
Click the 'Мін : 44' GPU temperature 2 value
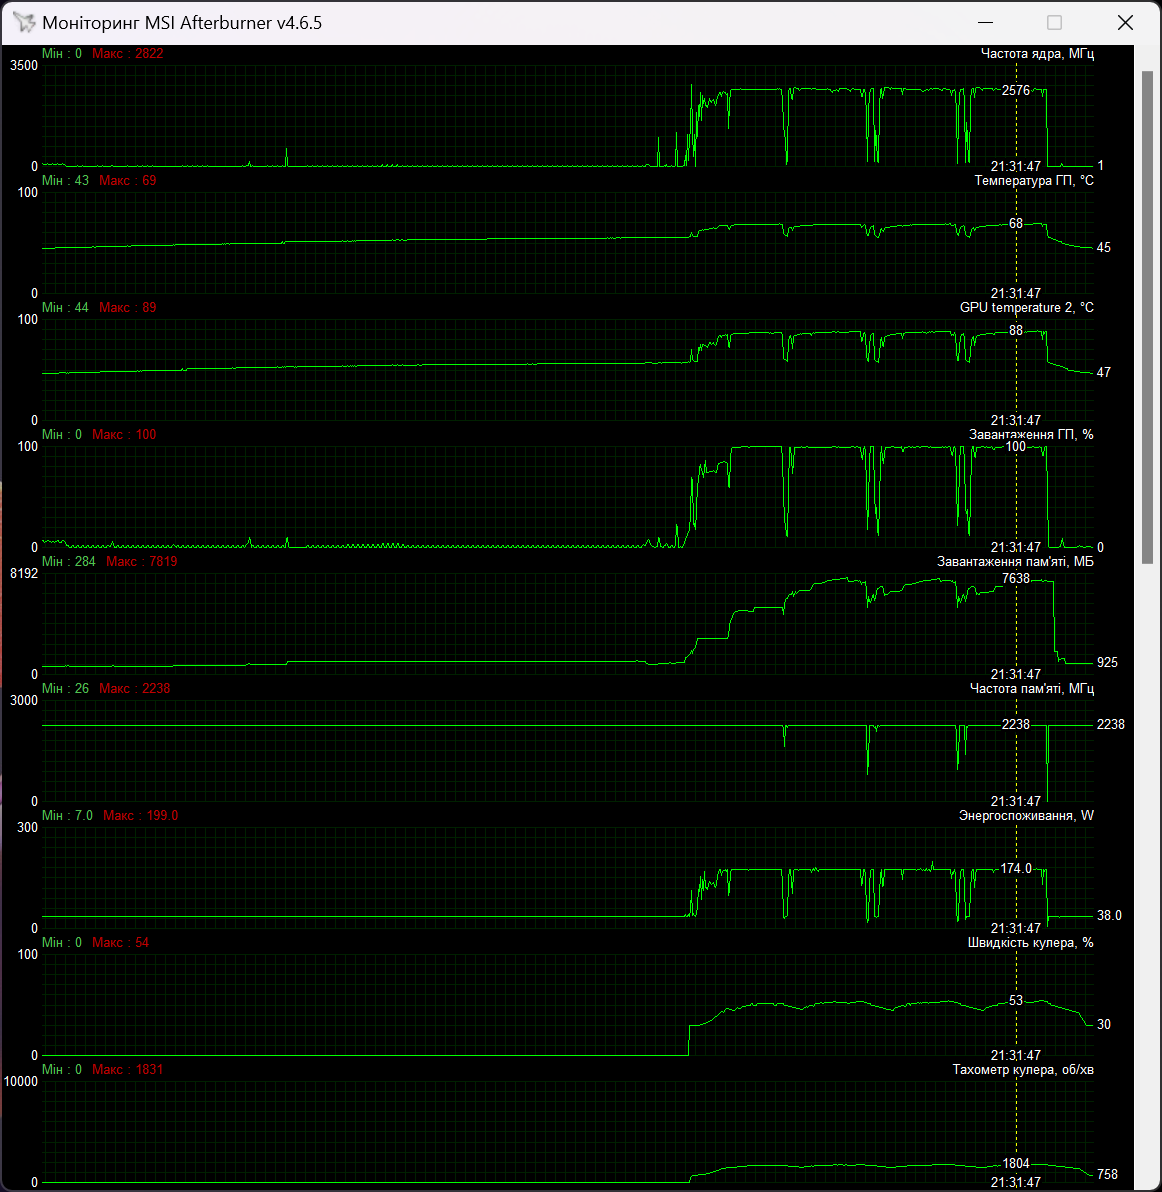(x=65, y=308)
